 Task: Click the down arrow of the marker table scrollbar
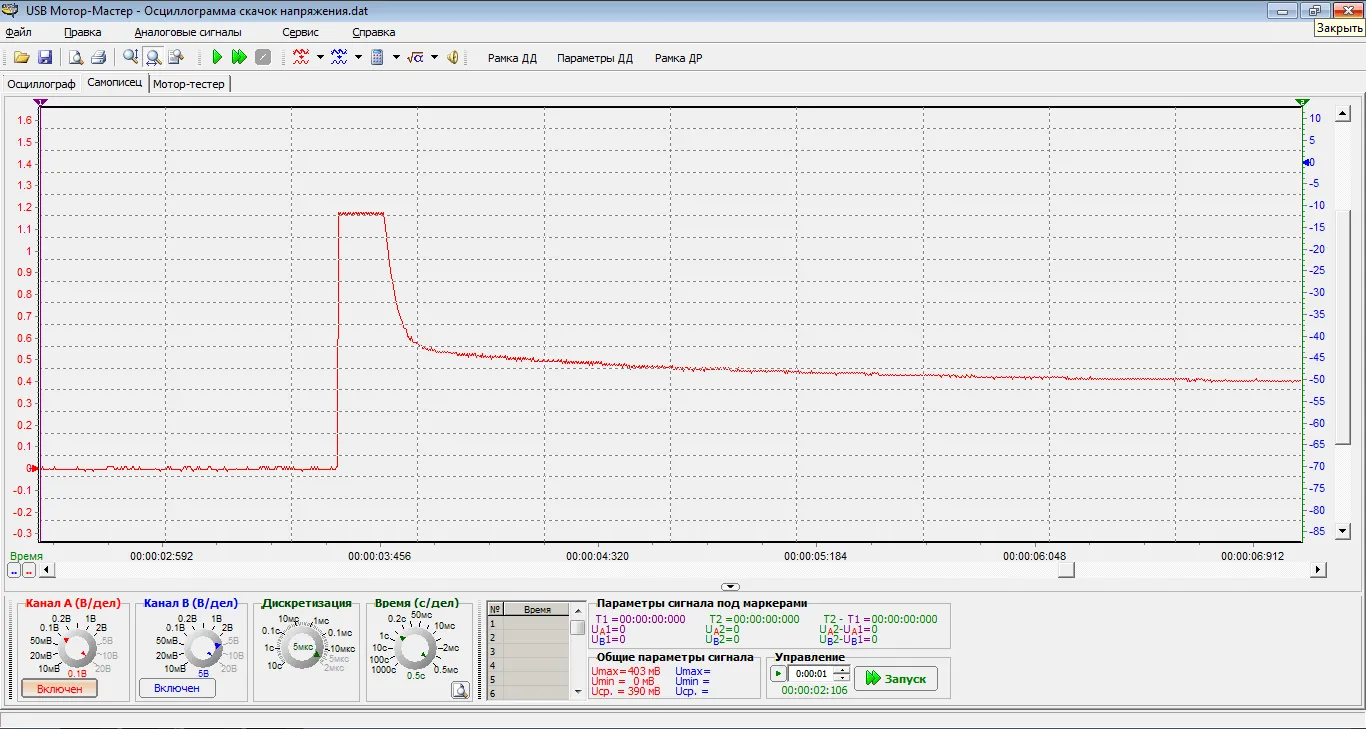[578, 693]
